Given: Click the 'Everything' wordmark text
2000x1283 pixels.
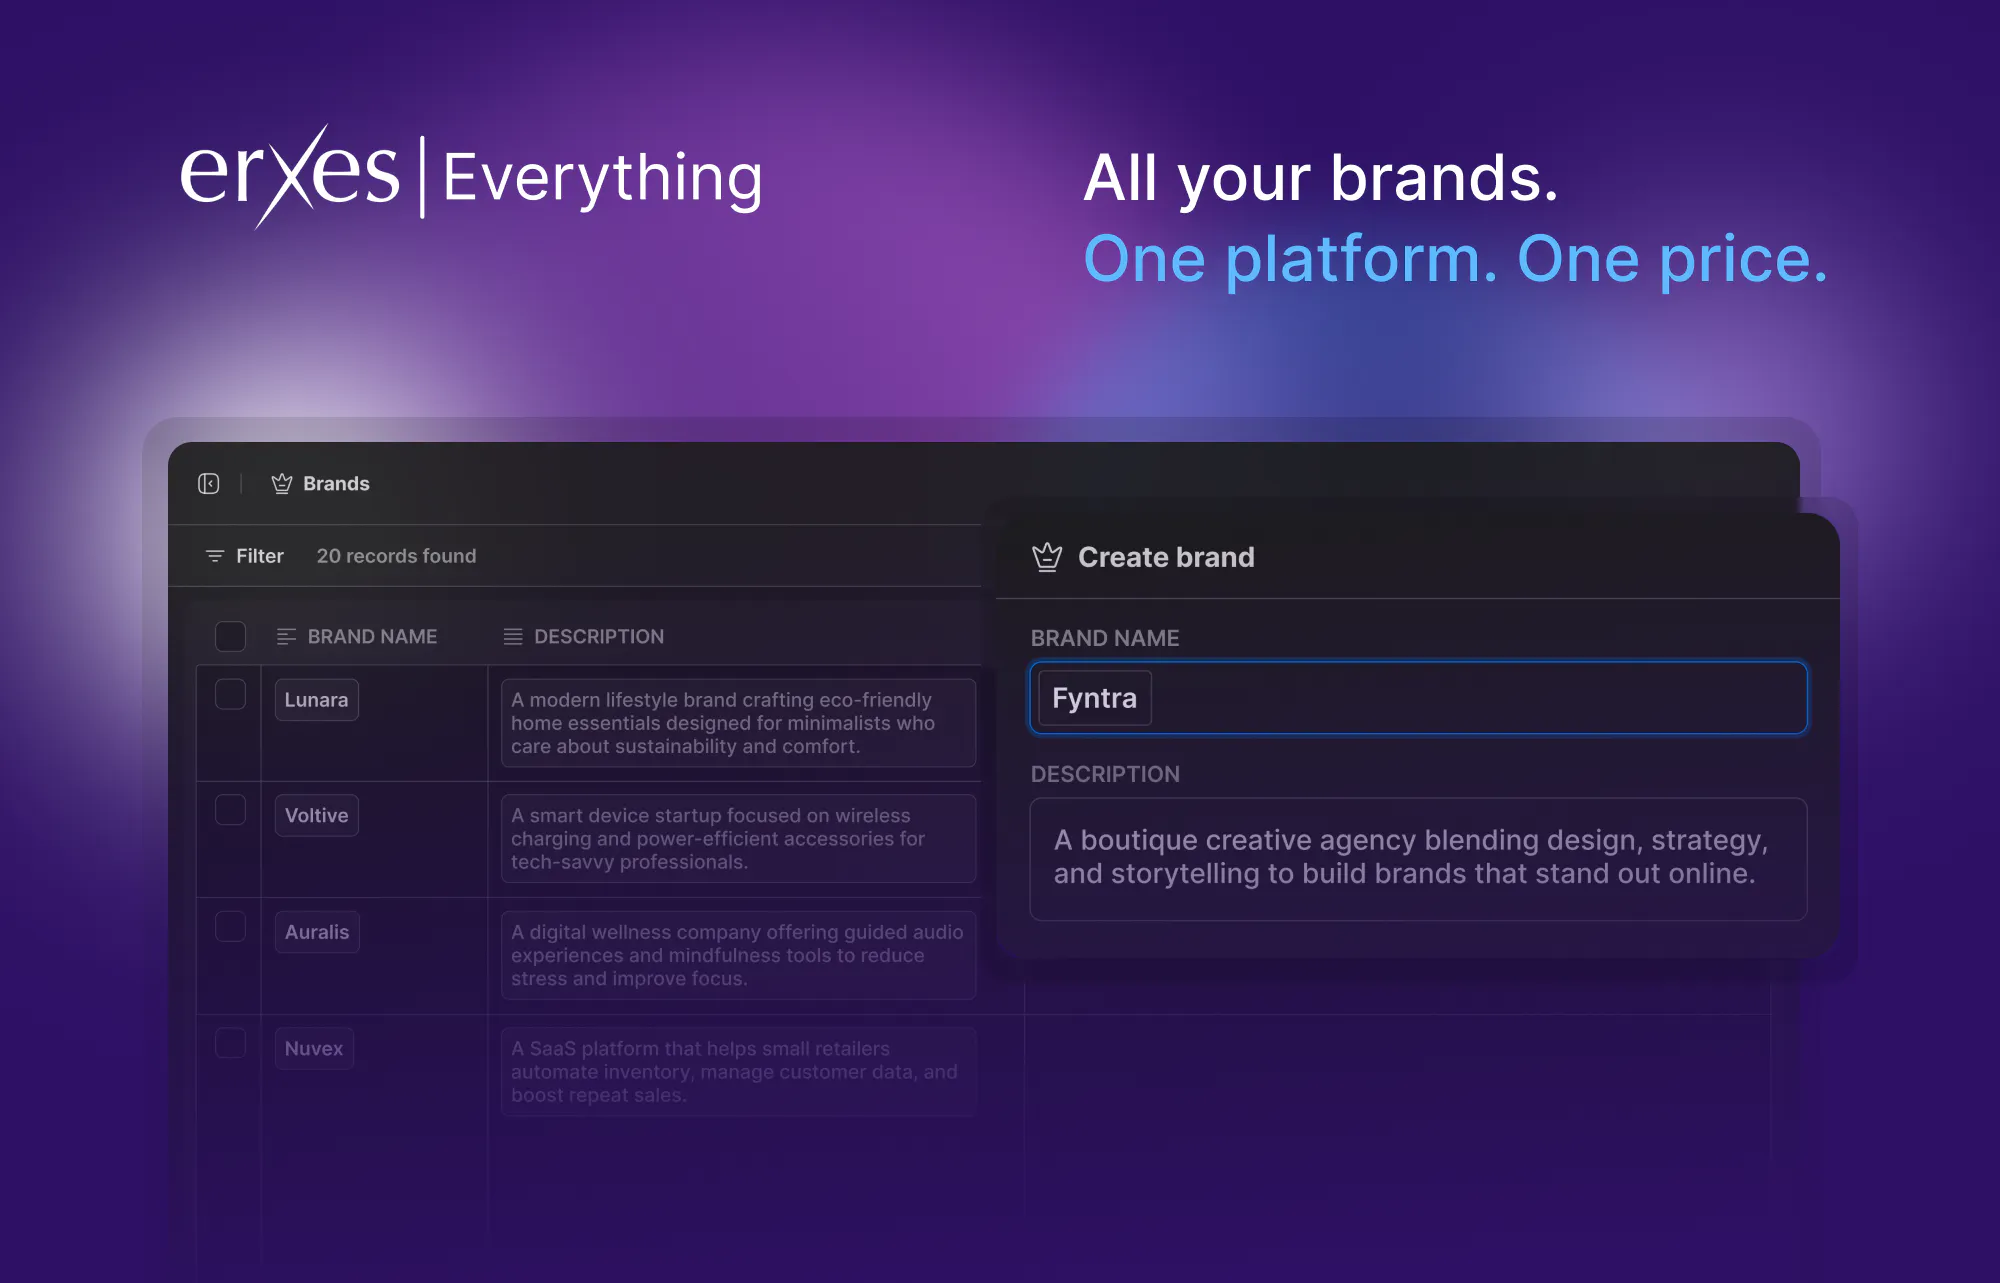Looking at the screenshot, I should pyautogui.click(x=603, y=178).
